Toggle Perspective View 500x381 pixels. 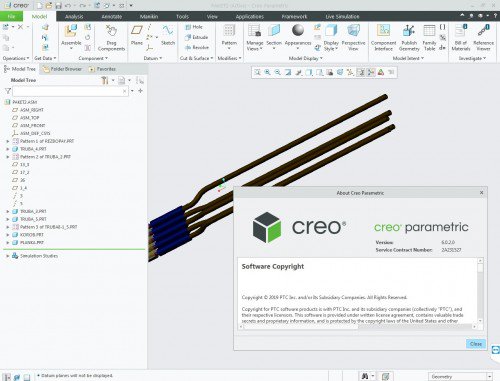353,37
